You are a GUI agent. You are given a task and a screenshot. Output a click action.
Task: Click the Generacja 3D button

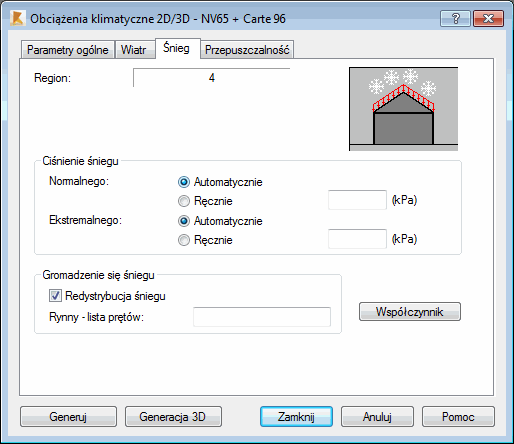tap(173, 417)
